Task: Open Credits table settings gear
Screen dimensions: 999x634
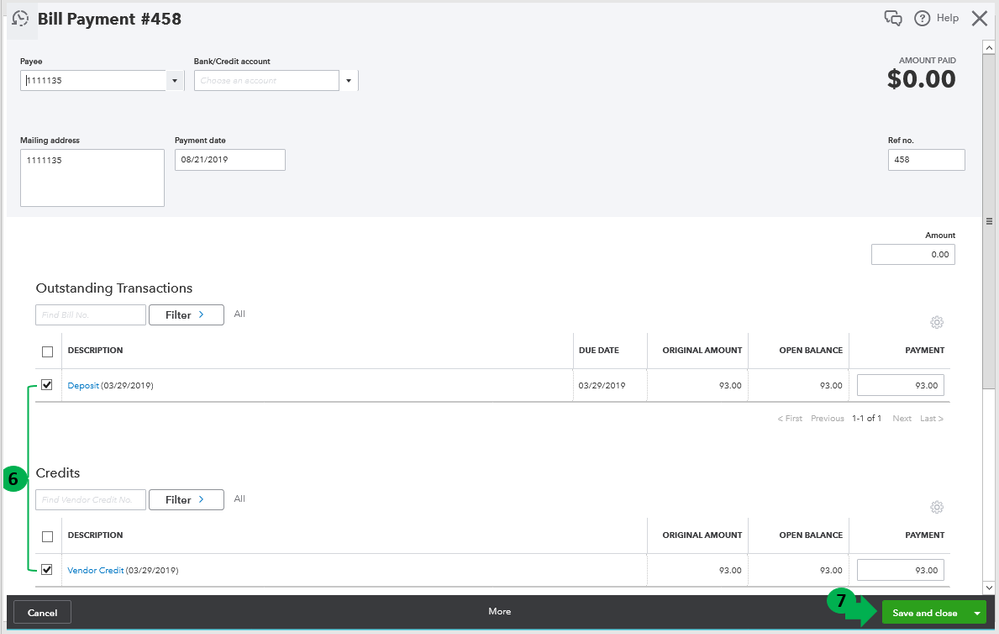Action: (937, 507)
